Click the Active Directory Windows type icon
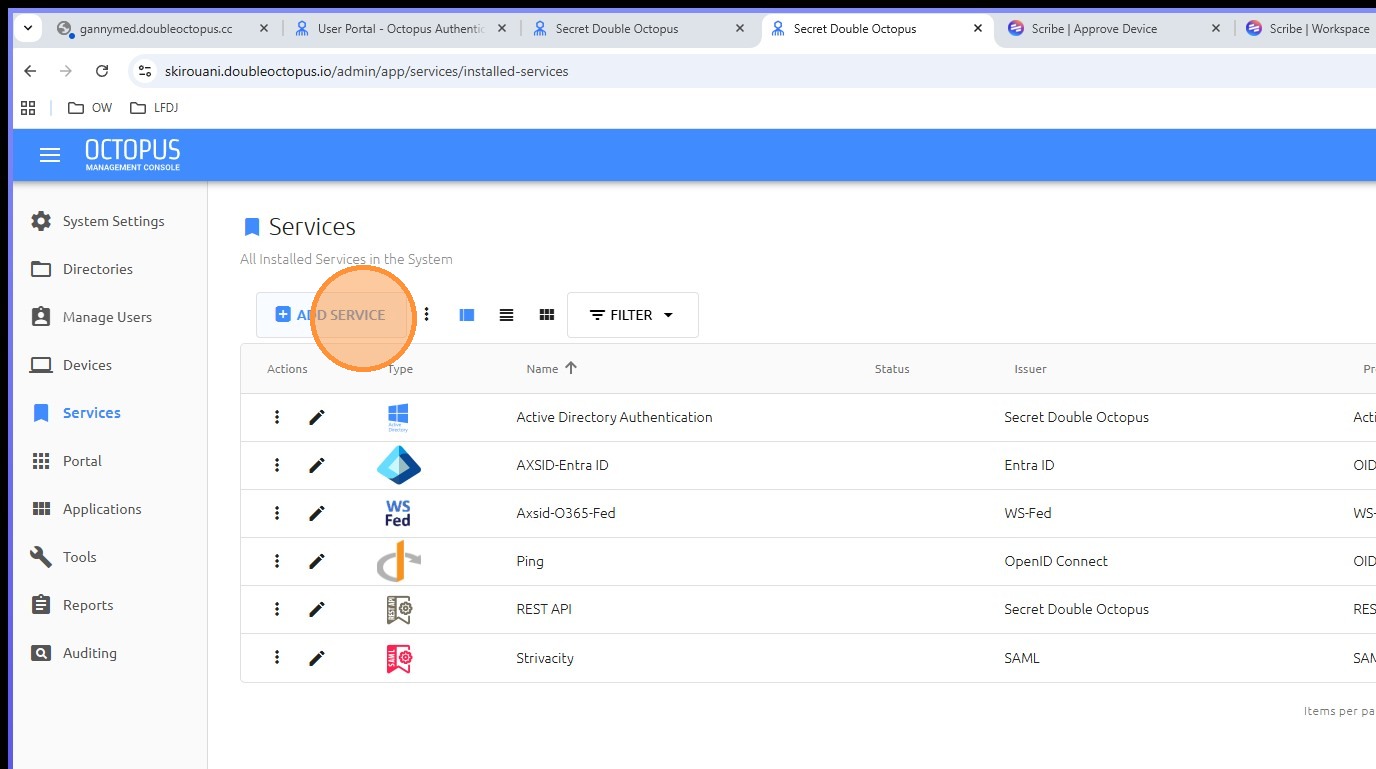1376x769 pixels. click(x=398, y=417)
